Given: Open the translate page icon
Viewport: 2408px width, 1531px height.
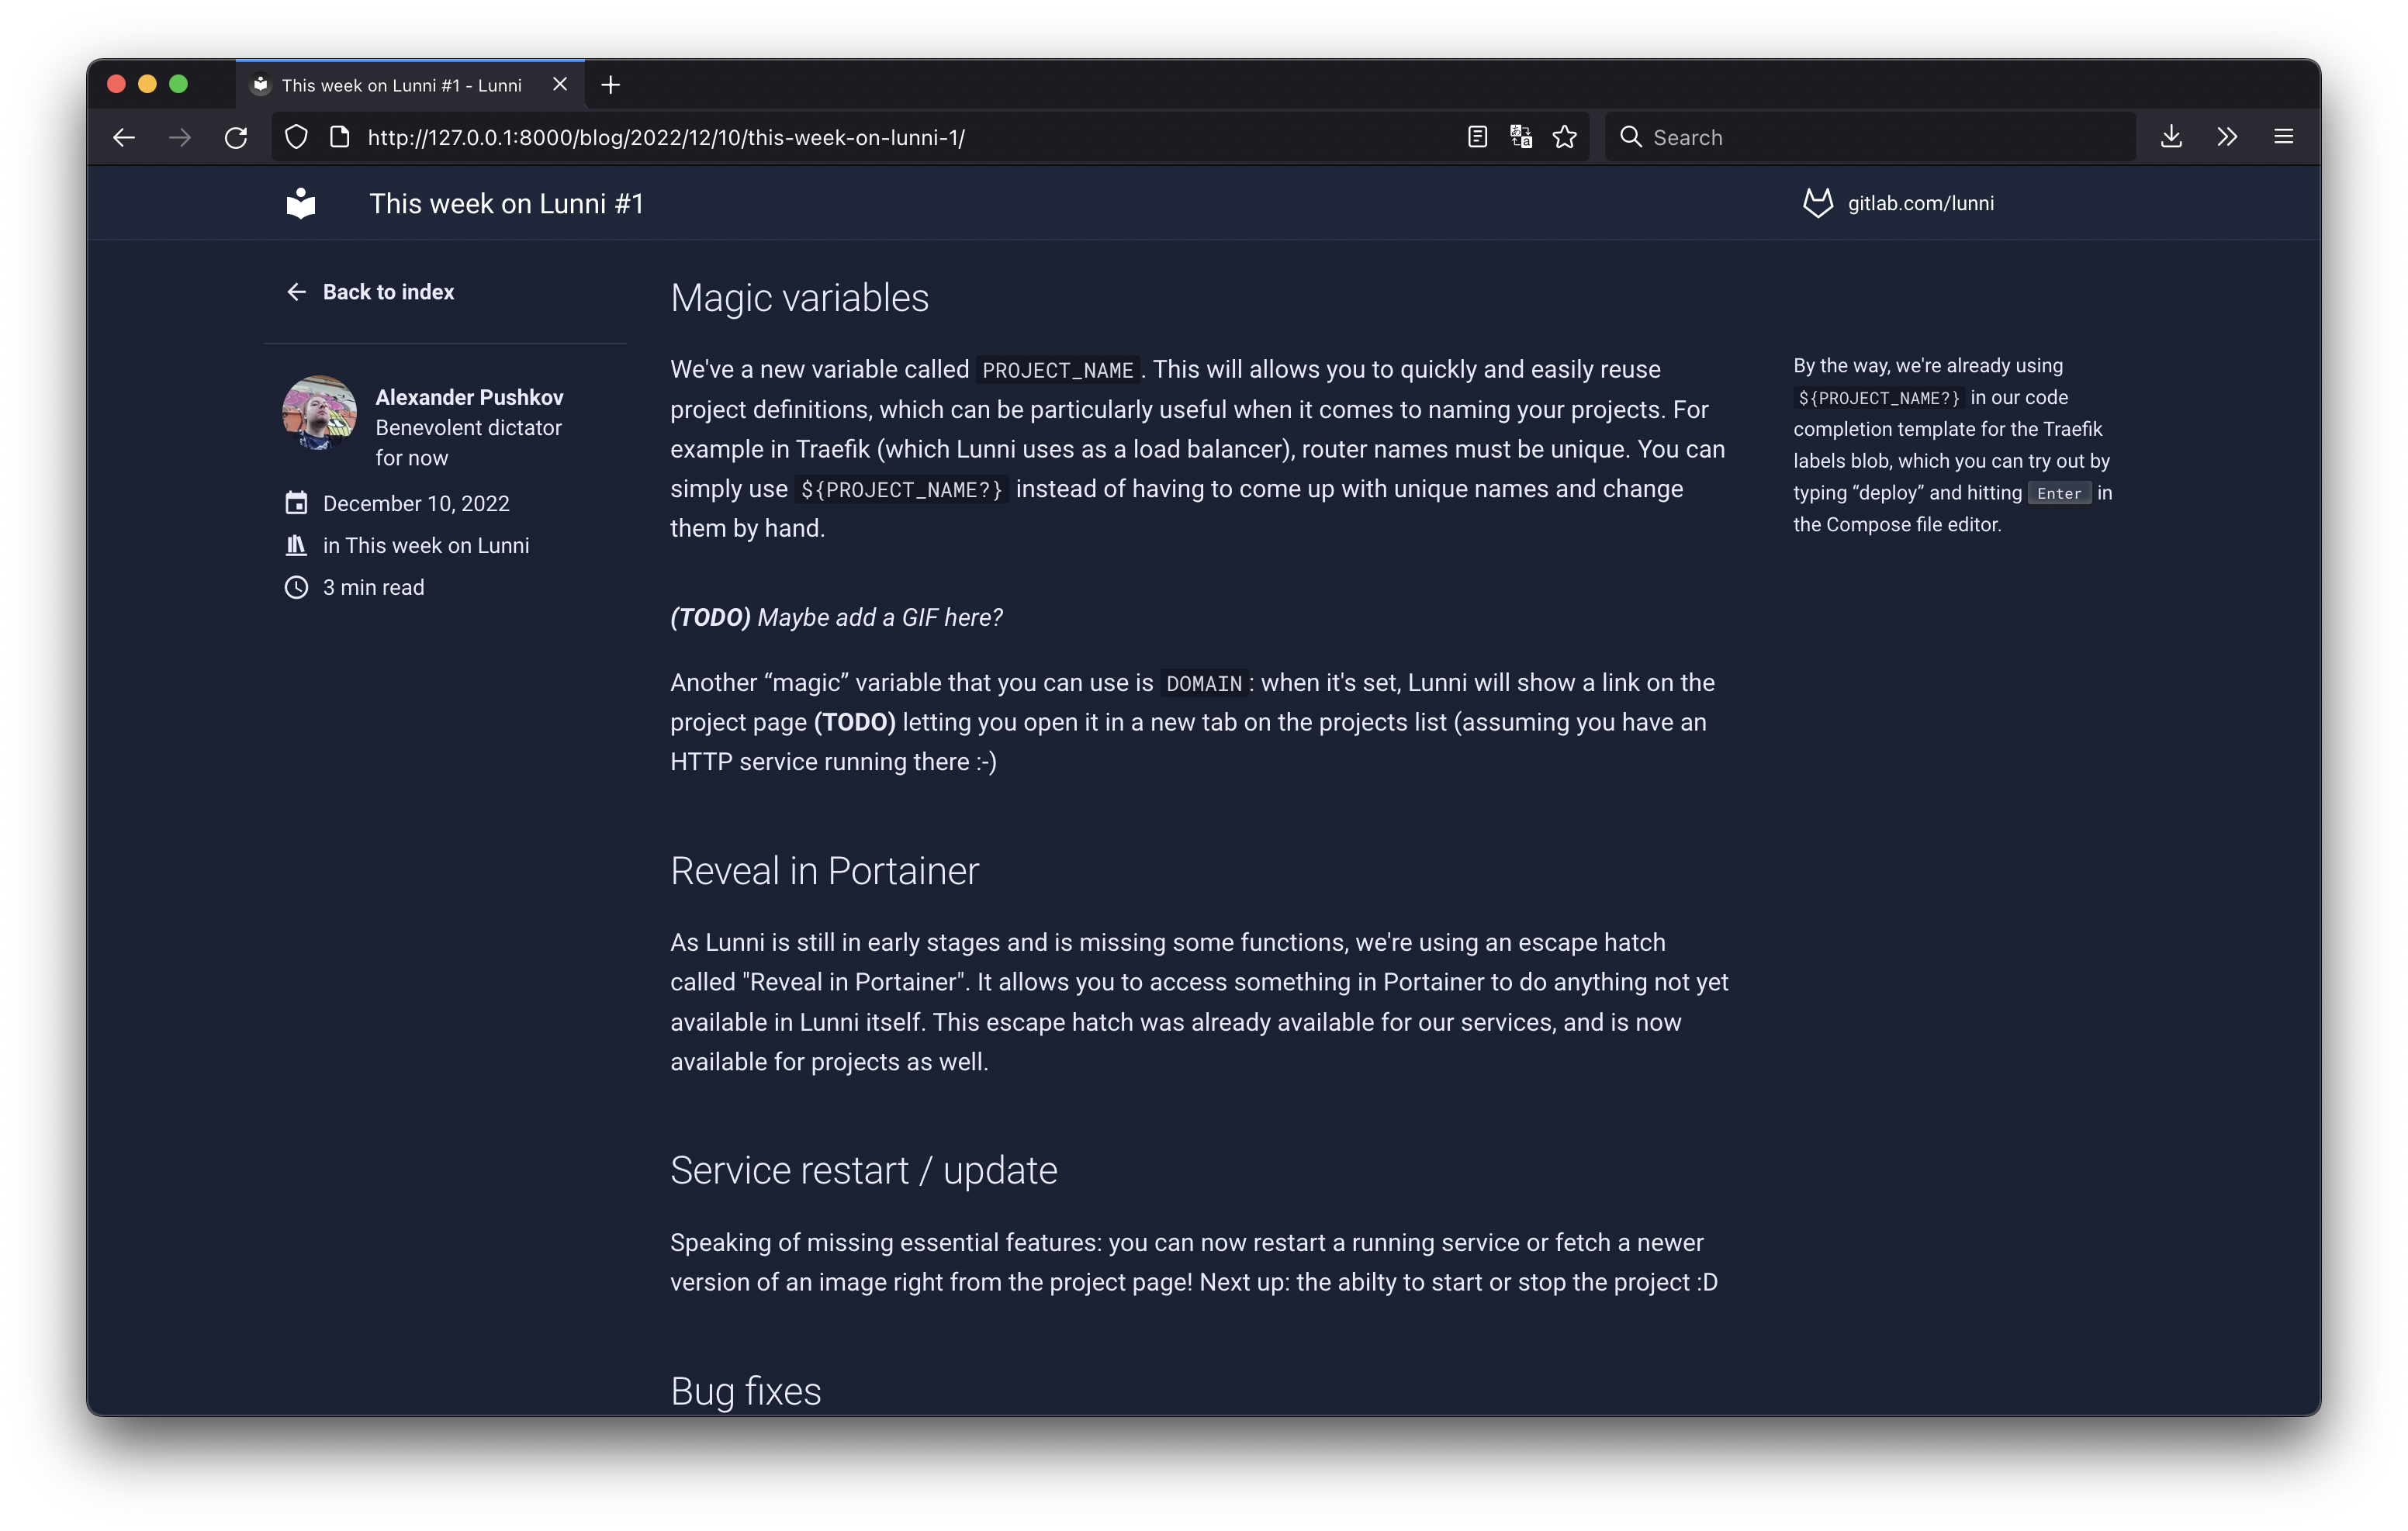Looking at the screenshot, I should click(x=1521, y=137).
